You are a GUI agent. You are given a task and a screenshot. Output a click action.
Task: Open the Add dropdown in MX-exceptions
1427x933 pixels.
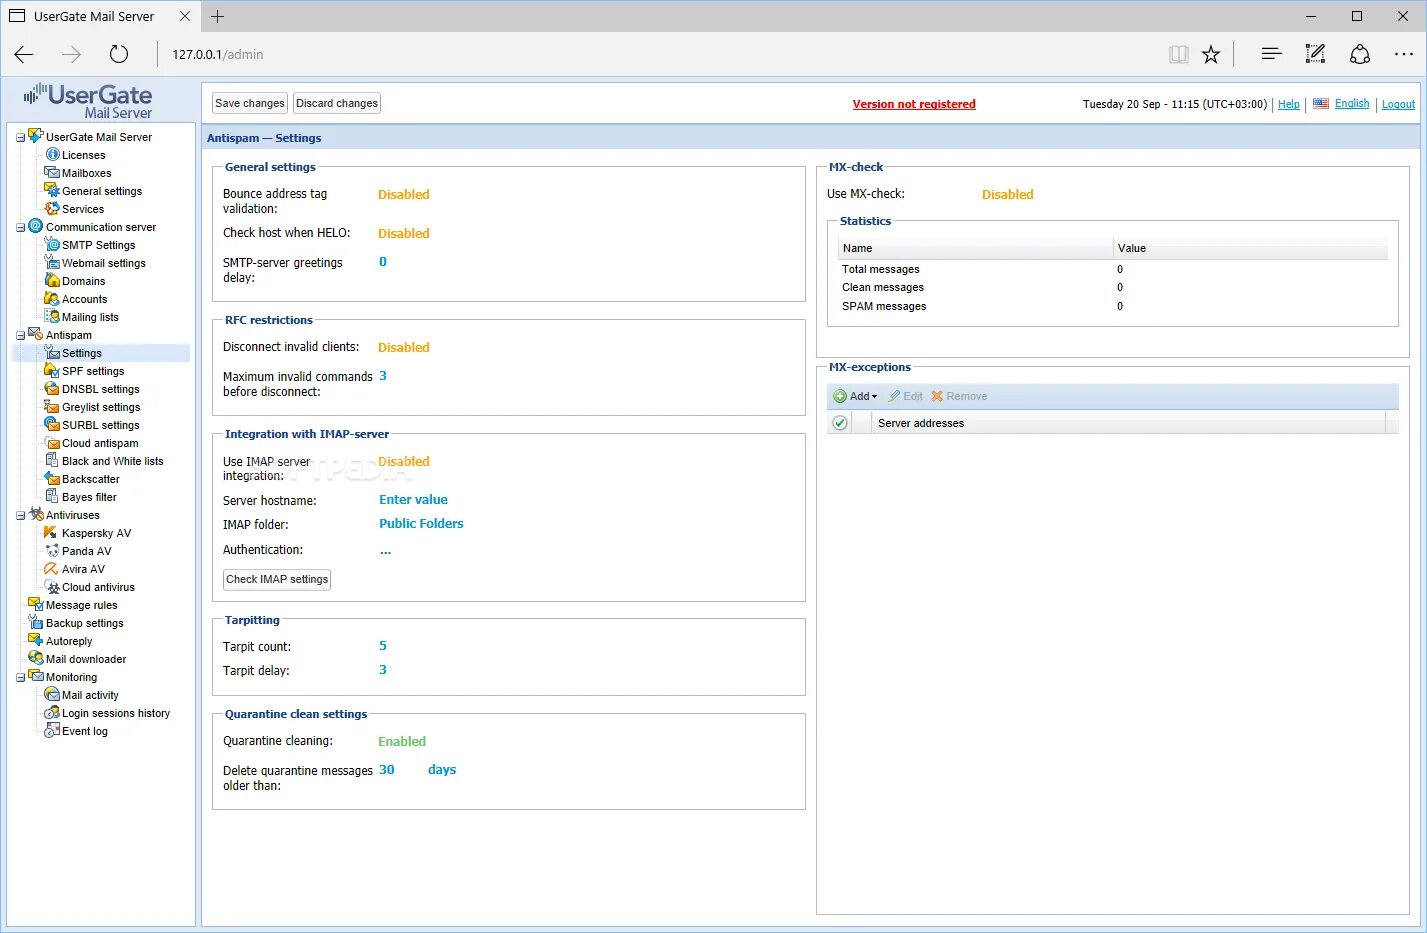click(x=855, y=397)
